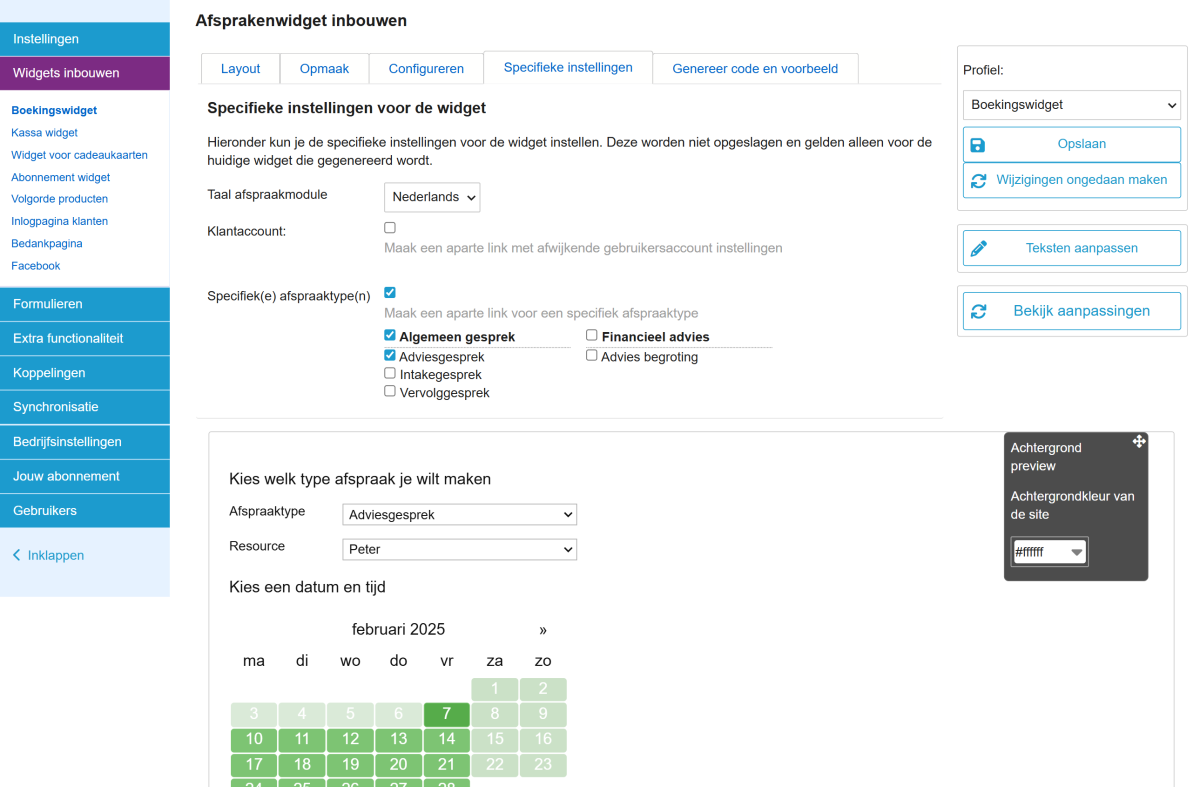Click the refresh icon on Bekijk aanpassingen
1200x787 pixels.
tap(979, 311)
